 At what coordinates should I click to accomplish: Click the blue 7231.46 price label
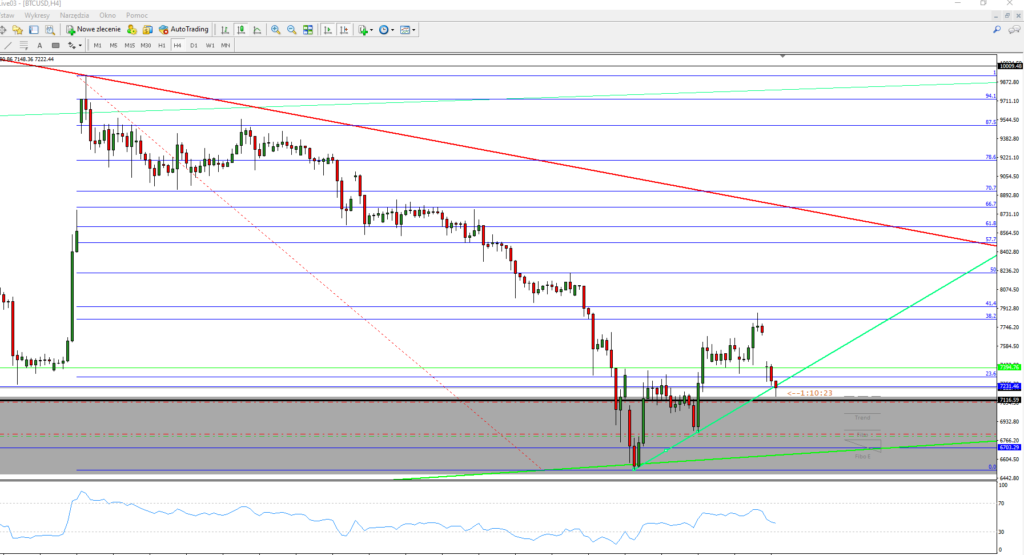pos(1010,387)
